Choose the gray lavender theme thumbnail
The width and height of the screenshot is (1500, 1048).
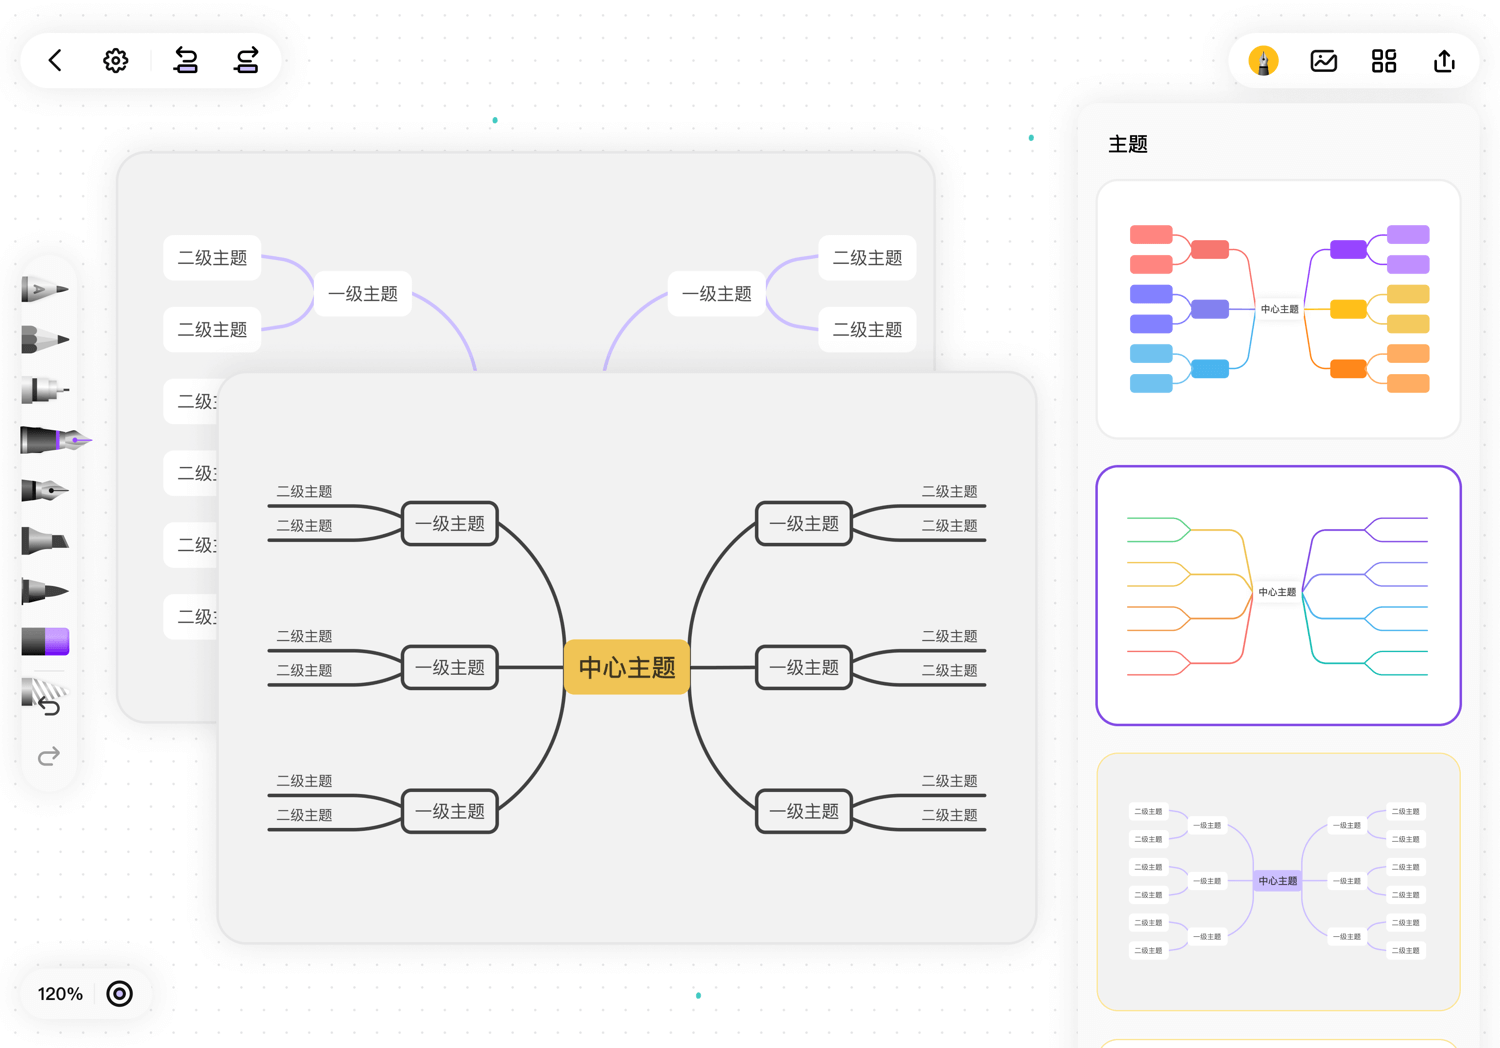(x=1279, y=881)
